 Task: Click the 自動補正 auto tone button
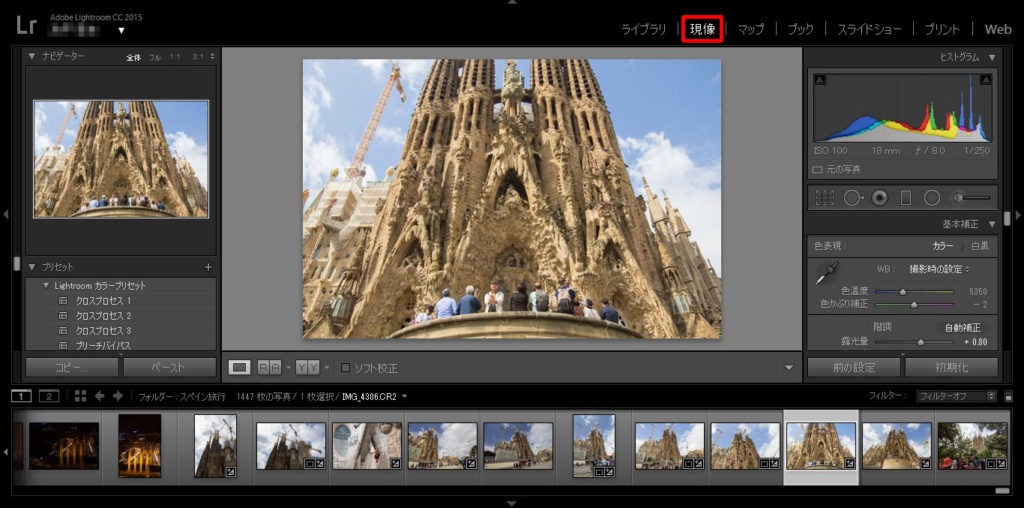[x=963, y=327]
